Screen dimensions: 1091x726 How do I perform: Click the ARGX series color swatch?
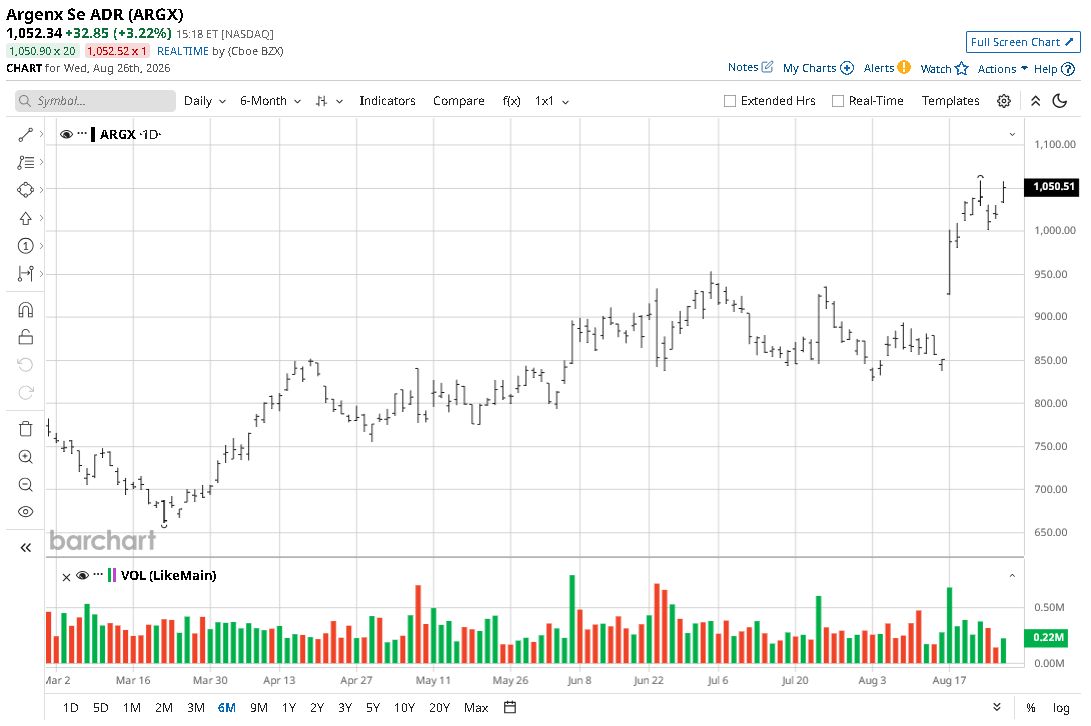(x=93, y=134)
